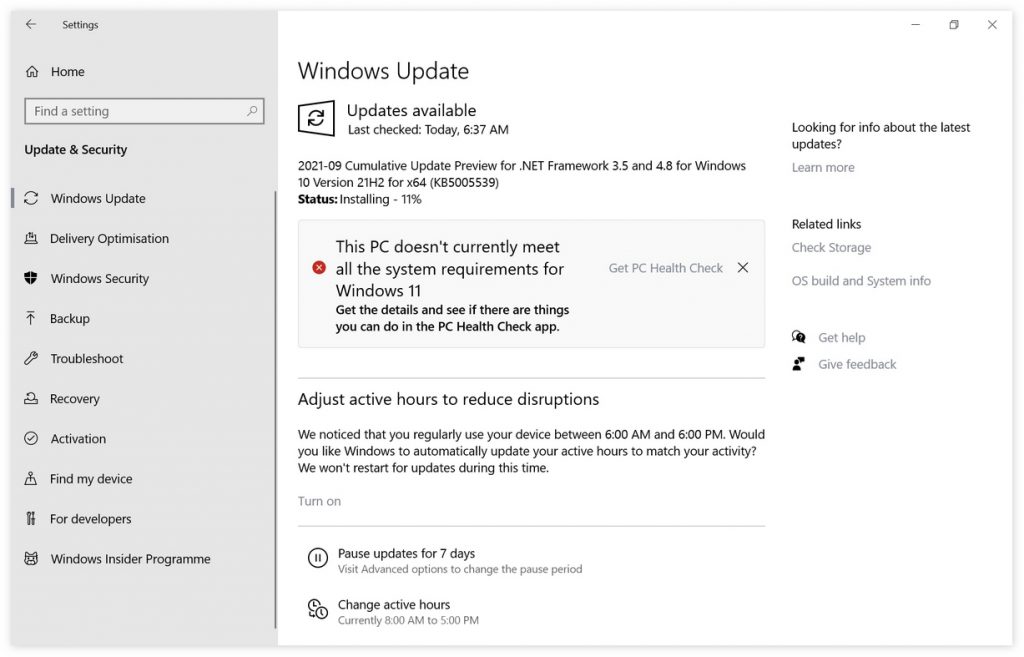Click the pause updates circle icon
This screenshot has width=1024, height=657.
(317, 559)
